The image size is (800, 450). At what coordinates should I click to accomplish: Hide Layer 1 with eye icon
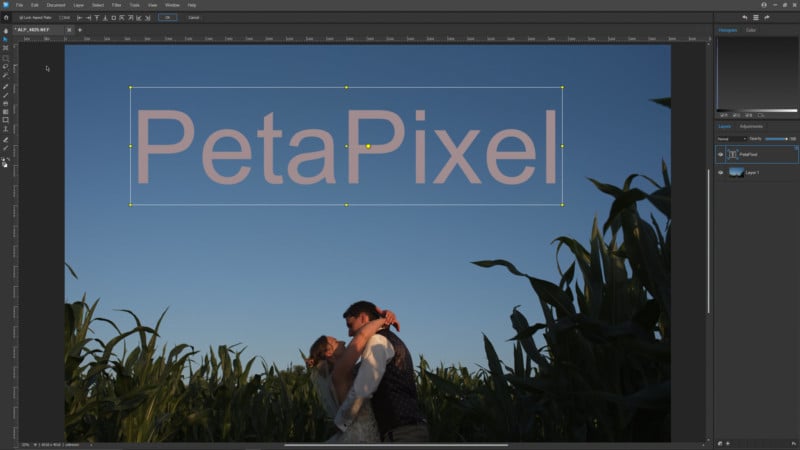pyautogui.click(x=720, y=172)
